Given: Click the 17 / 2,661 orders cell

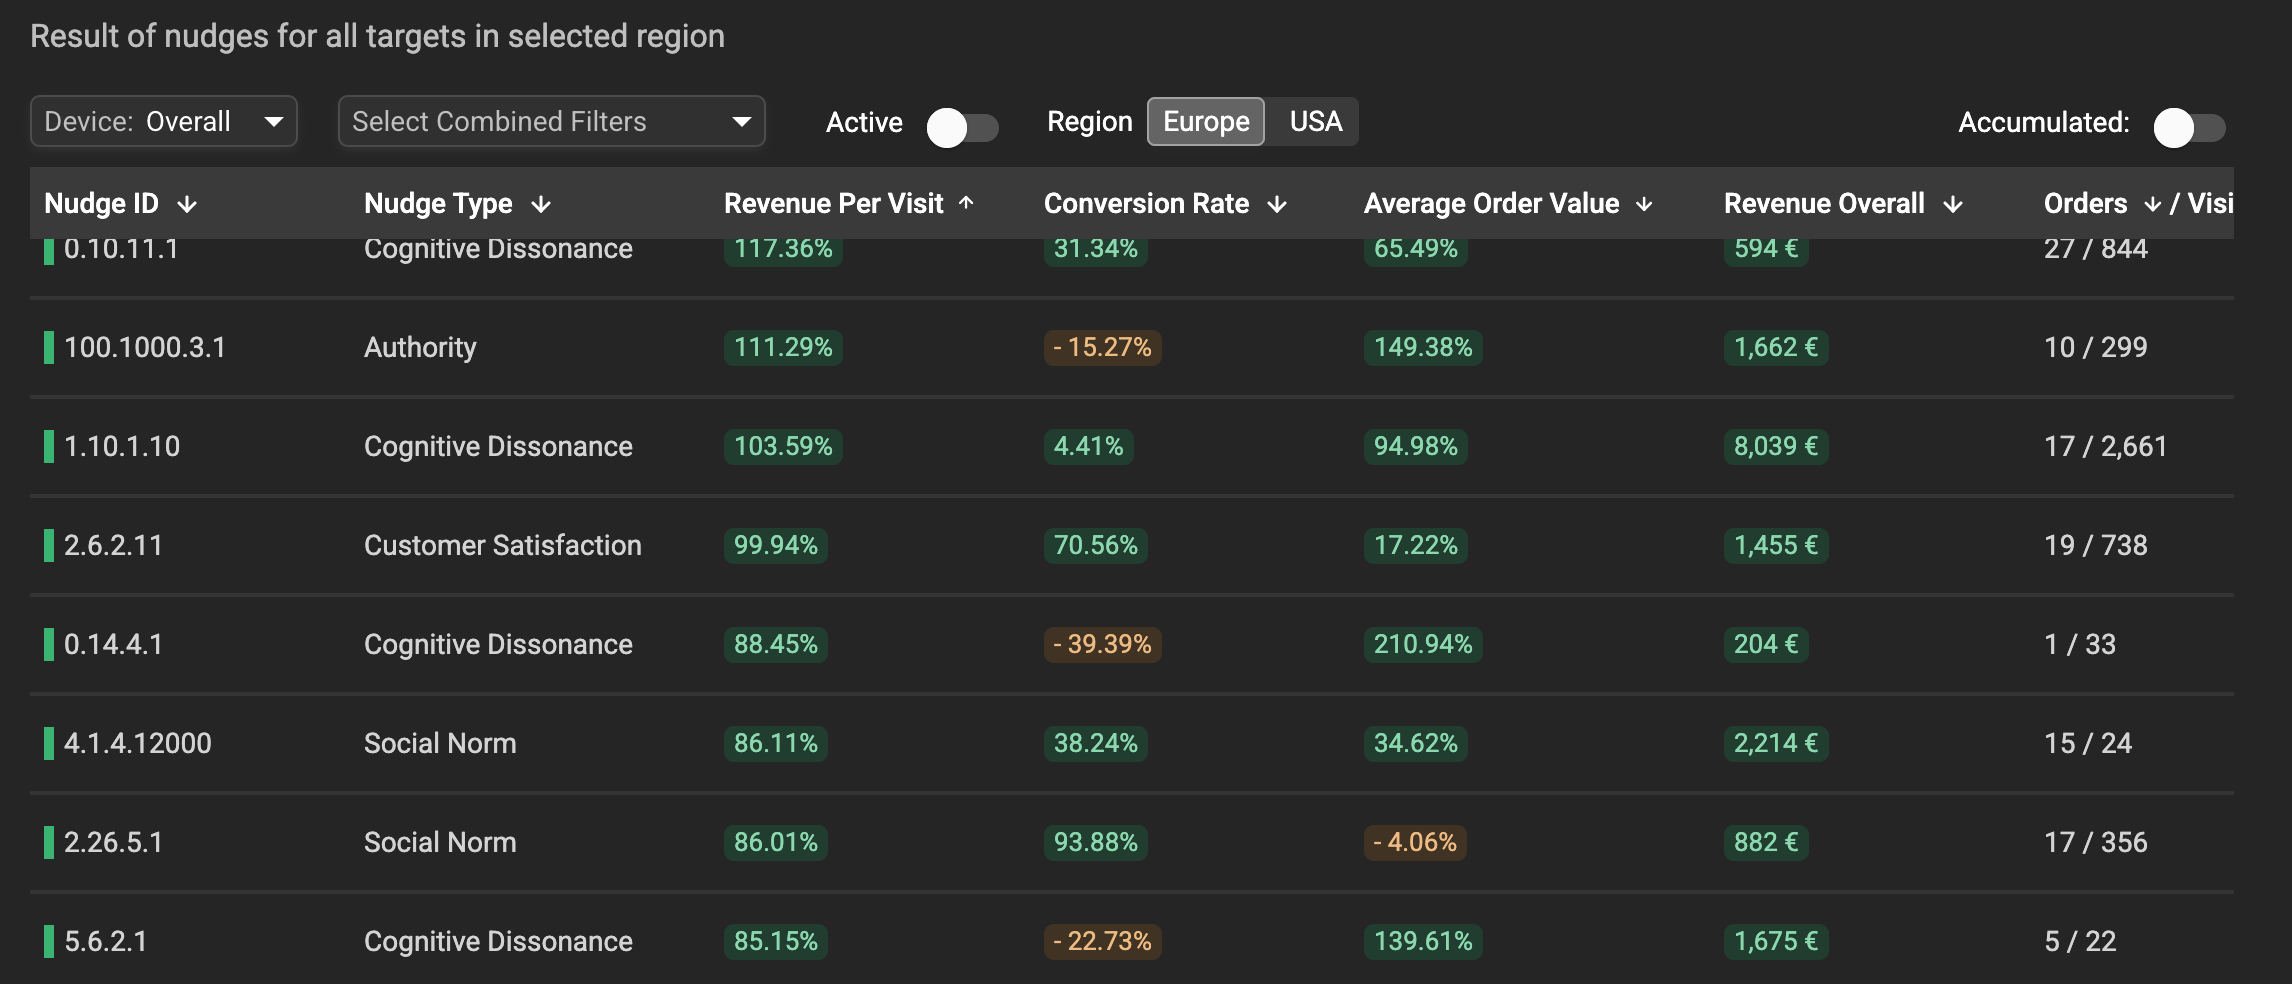Looking at the screenshot, I should 2105,446.
